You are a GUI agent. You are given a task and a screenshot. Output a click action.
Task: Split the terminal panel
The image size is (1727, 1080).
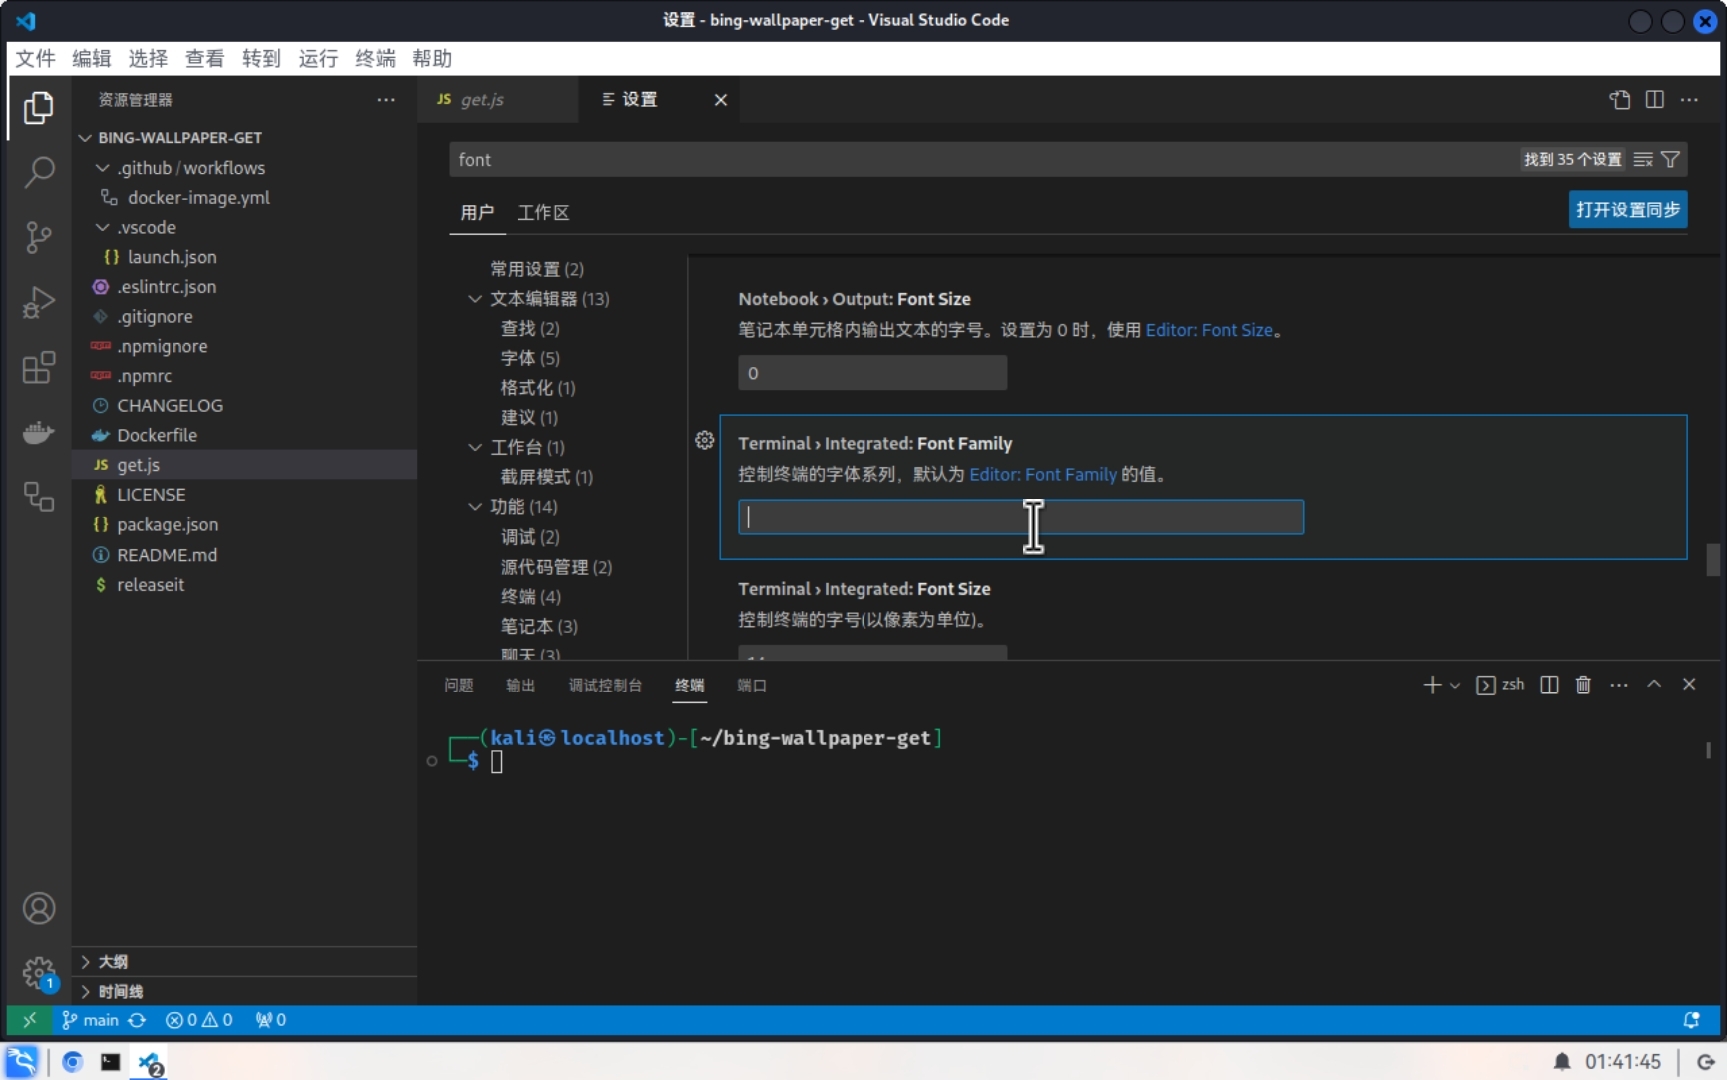coord(1549,685)
